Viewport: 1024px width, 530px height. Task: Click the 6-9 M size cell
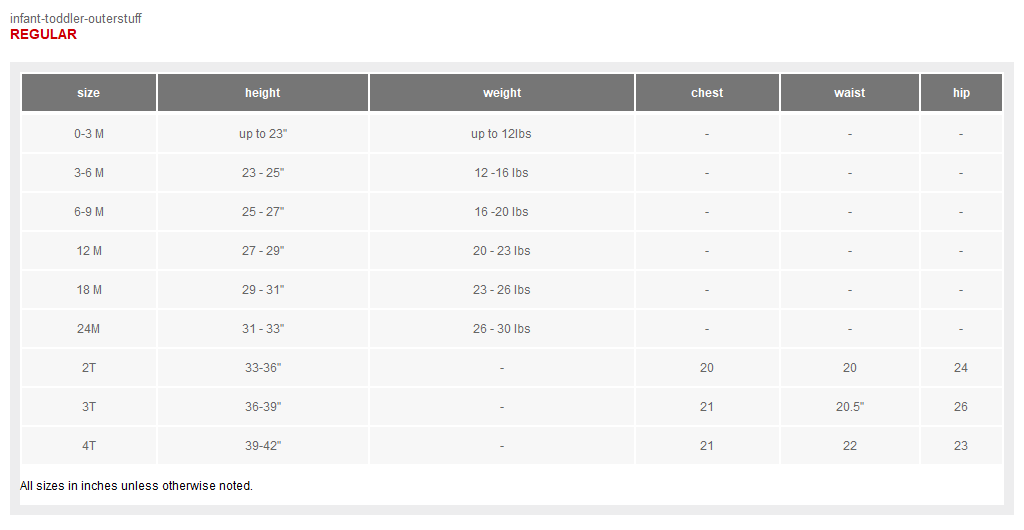[89, 212]
